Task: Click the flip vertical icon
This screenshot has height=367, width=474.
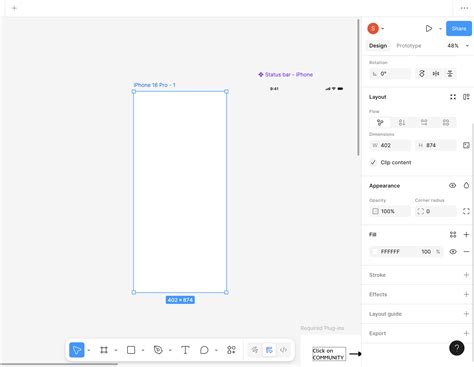Action: click(450, 74)
